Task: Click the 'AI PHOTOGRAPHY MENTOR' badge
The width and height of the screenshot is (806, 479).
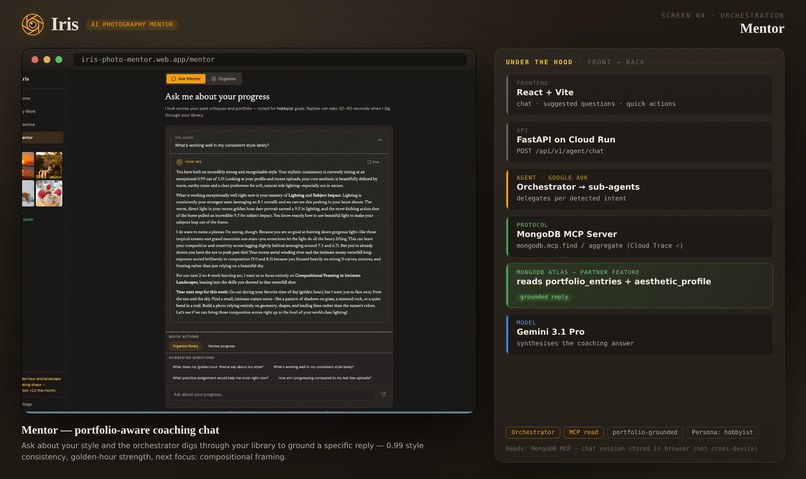Action: [x=132, y=24]
